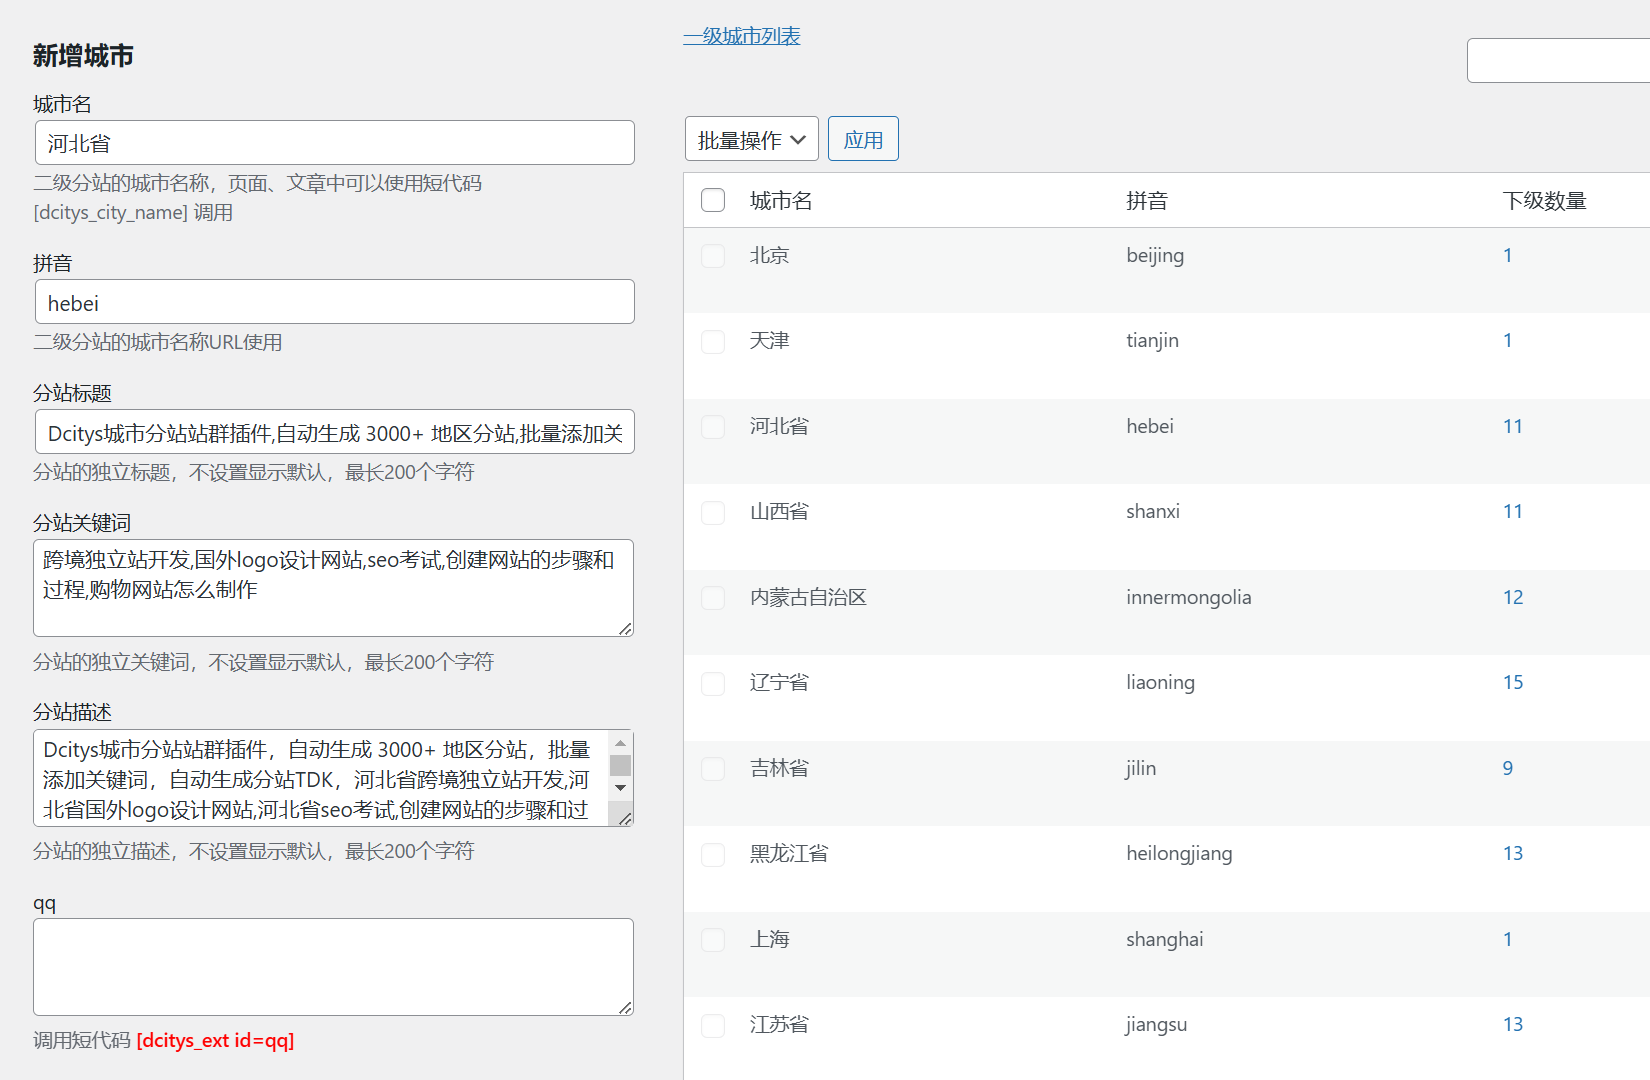The width and height of the screenshot is (1650, 1080).
Task: Click the heilongjiang pinyin cell
Action: click(x=1179, y=854)
